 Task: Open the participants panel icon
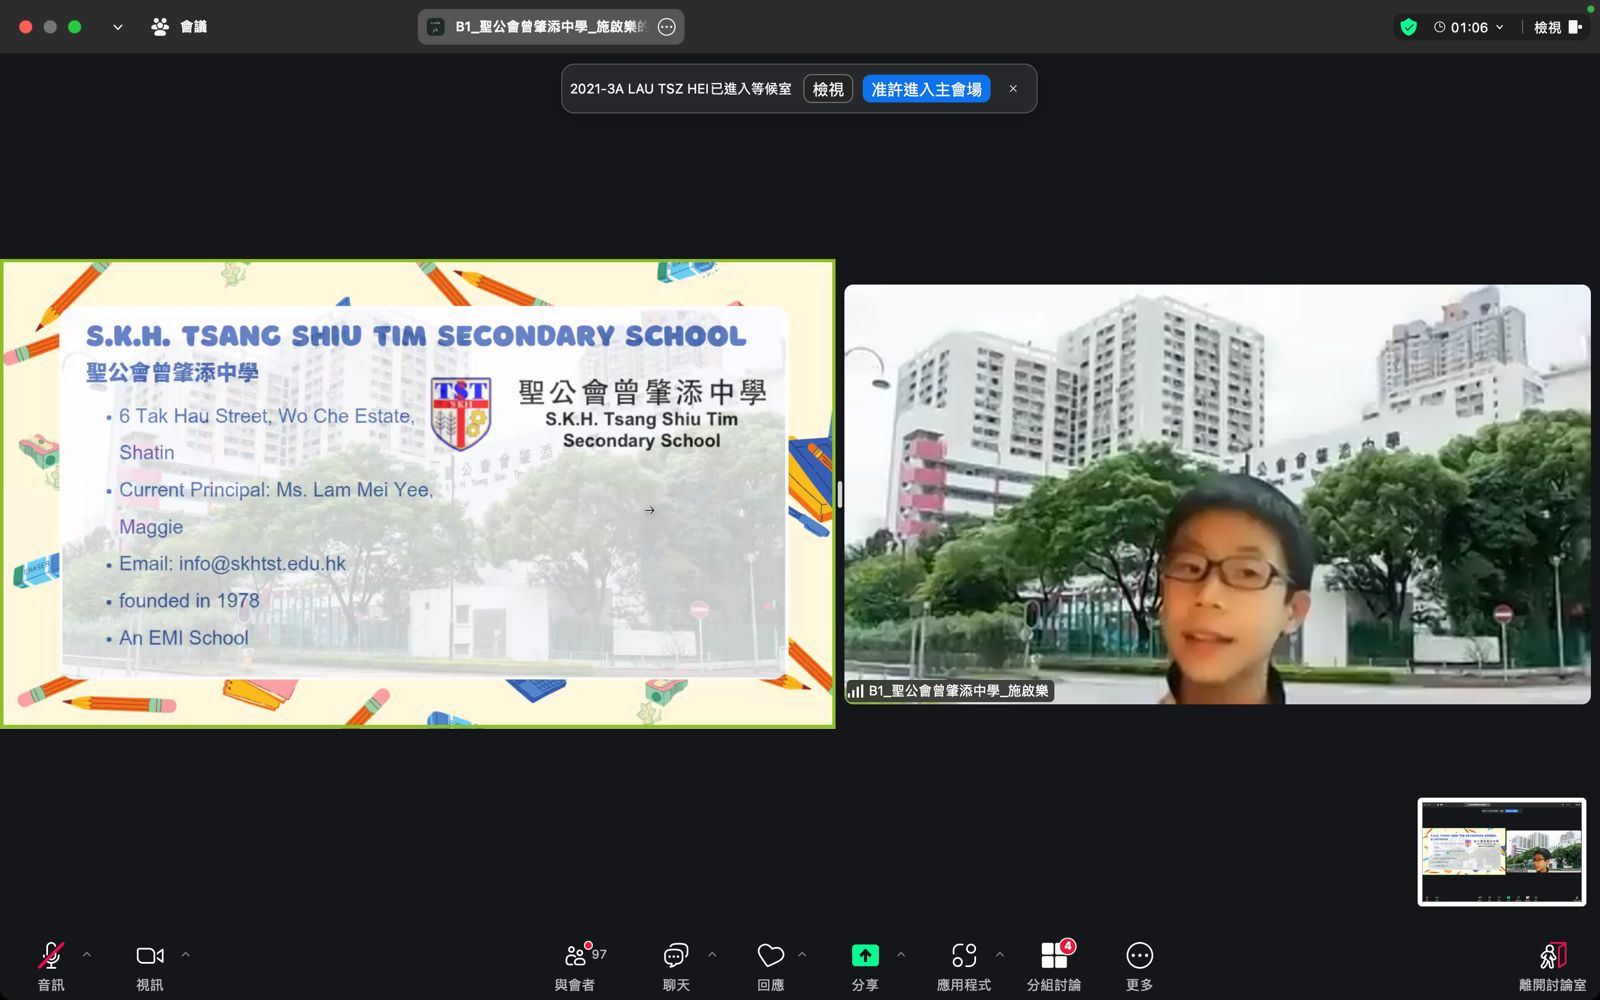coord(576,955)
